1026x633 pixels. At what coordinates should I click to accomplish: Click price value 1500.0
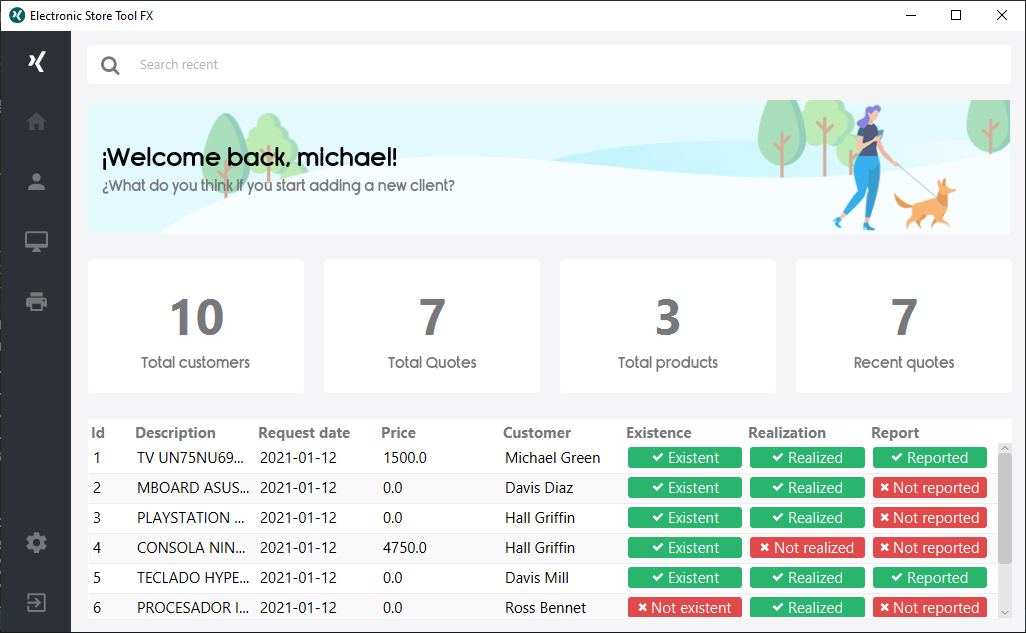[405, 458]
